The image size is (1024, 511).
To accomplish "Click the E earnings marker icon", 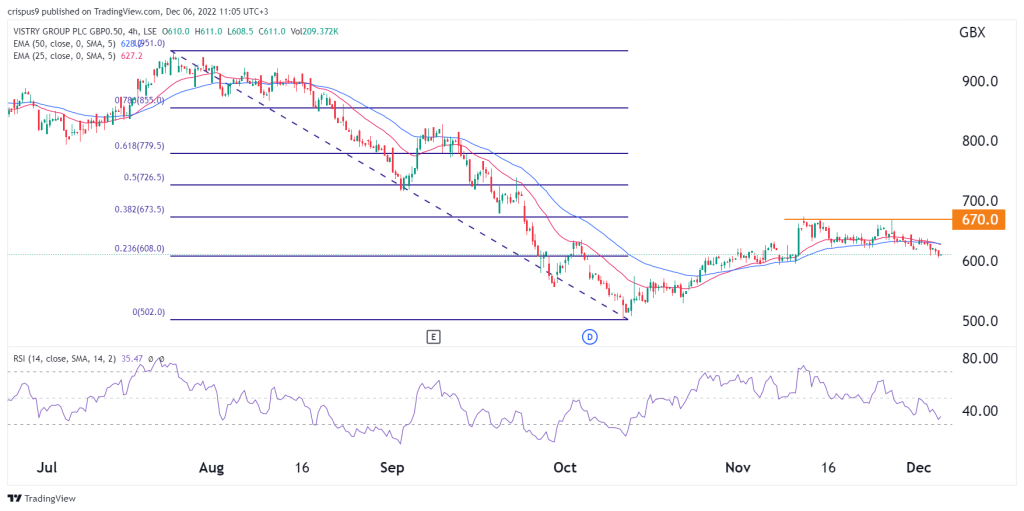I will pyautogui.click(x=433, y=337).
